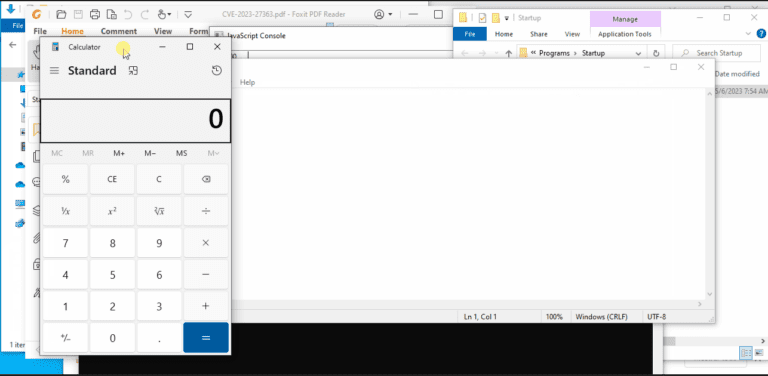Click the M− memory subtract button

coord(150,153)
